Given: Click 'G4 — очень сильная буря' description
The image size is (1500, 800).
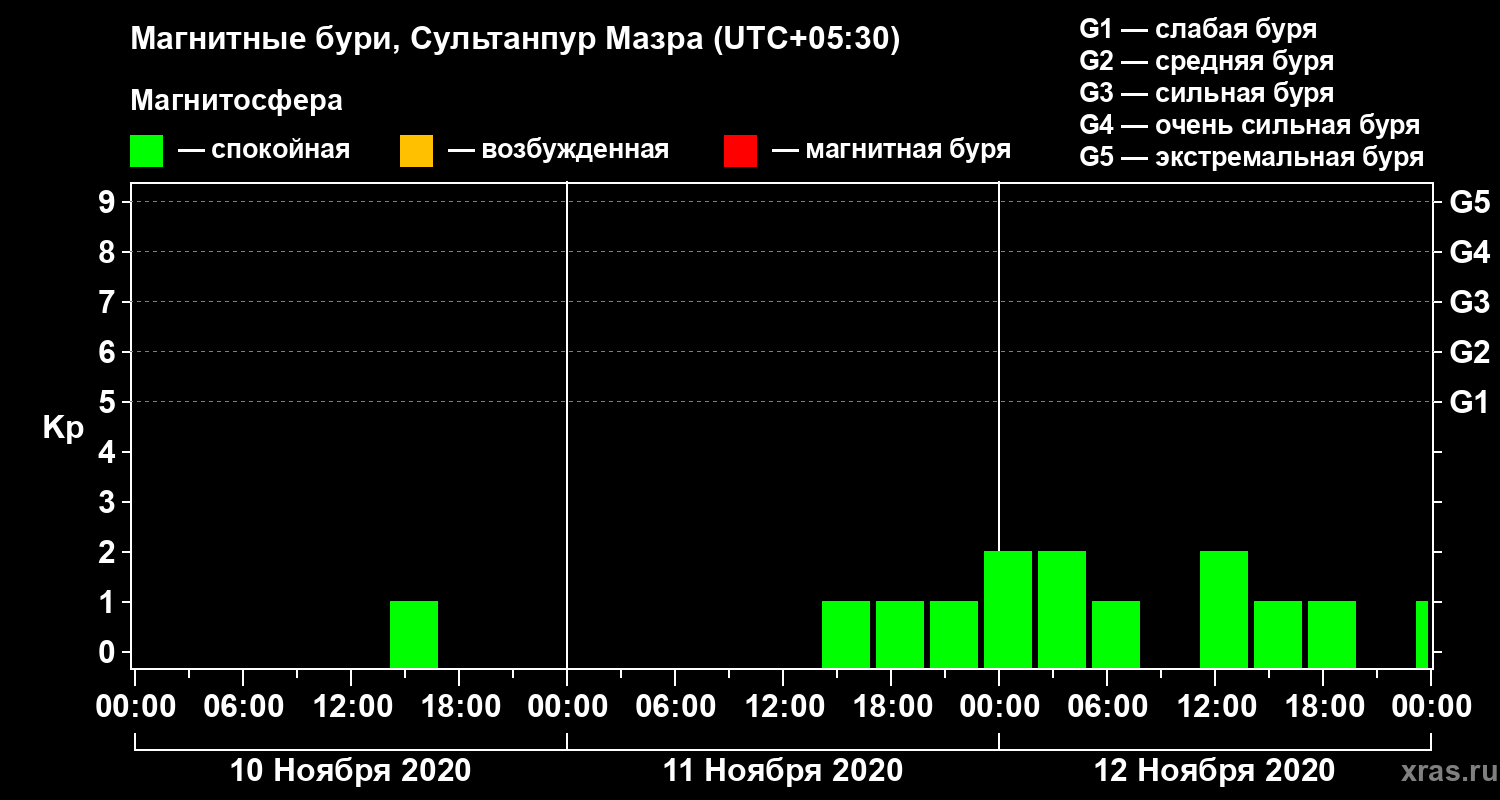Looking at the screenshot, I should (1250, 125).
